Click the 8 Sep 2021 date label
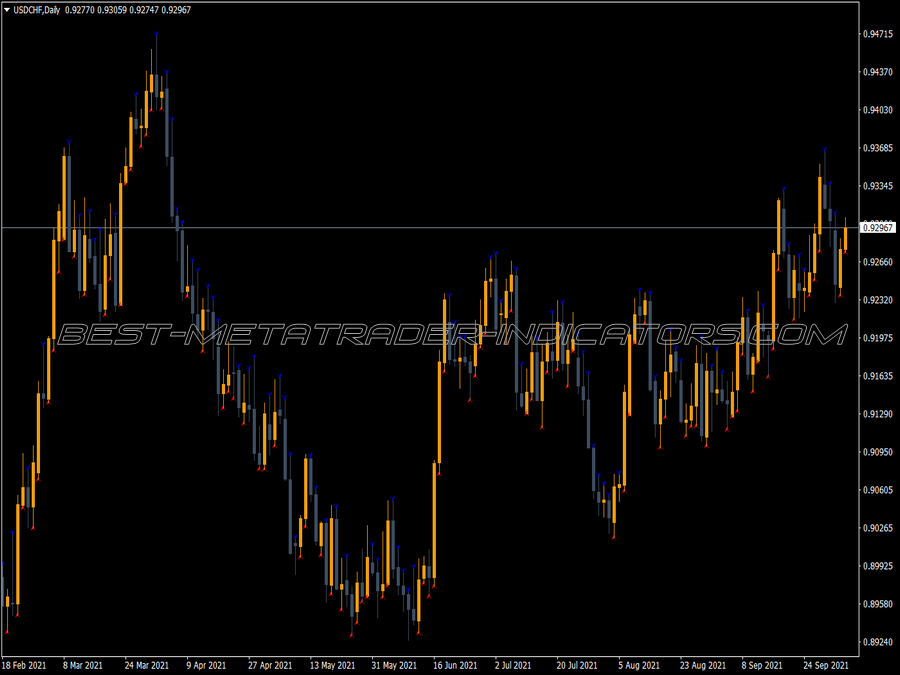The height and width of the screenshot is (675, 900). click(x=762, y=665)
